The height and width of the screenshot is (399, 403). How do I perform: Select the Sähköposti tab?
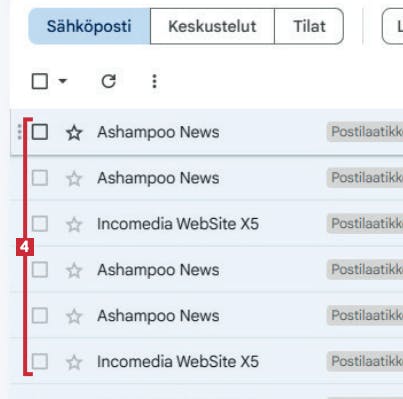coord(89,26)
